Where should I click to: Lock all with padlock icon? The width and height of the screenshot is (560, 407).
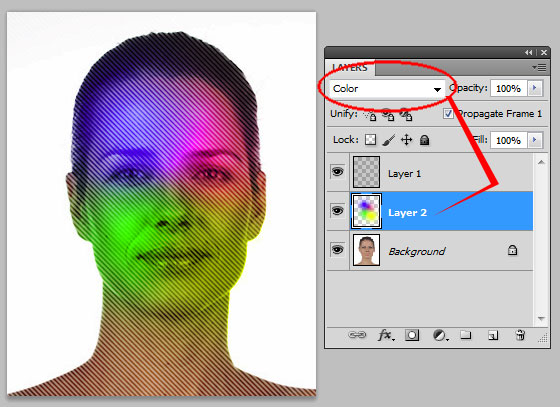[424, 140]
